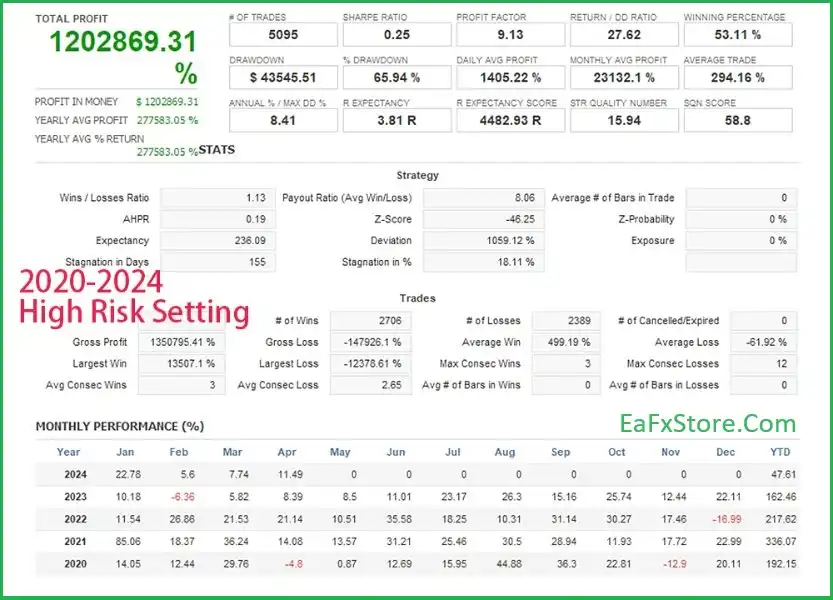This screenshot has width=833, height=600.
Task: Select the Profit Factor 9.13 field
Action: point(509,35)
